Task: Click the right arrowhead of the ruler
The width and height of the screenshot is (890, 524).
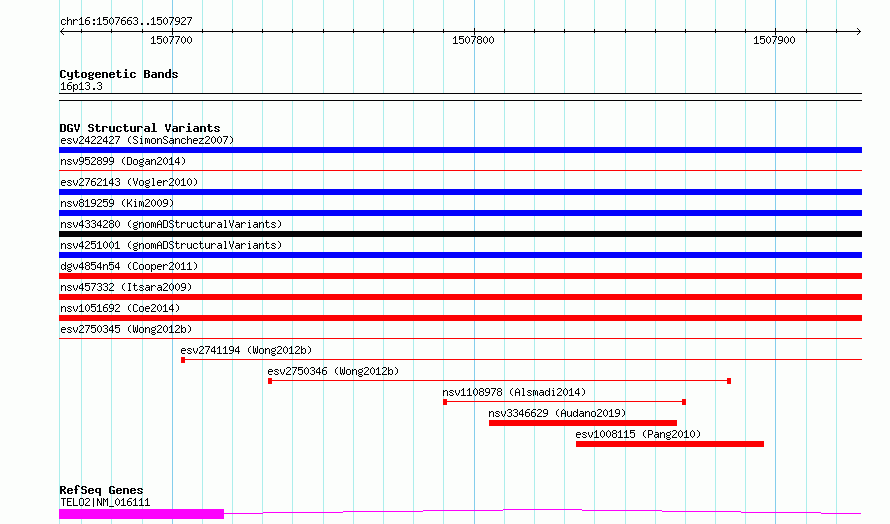Action: point(859,32)
